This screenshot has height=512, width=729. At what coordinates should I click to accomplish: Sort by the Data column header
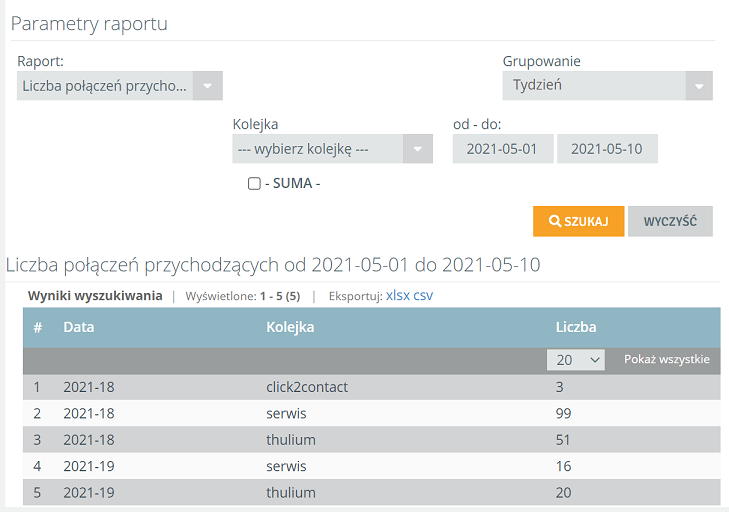click(79, 327)
